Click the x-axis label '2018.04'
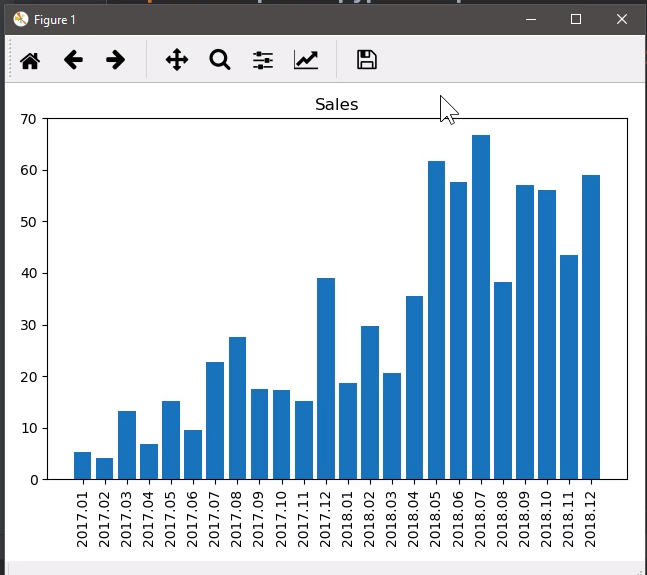 pos(414,519)
